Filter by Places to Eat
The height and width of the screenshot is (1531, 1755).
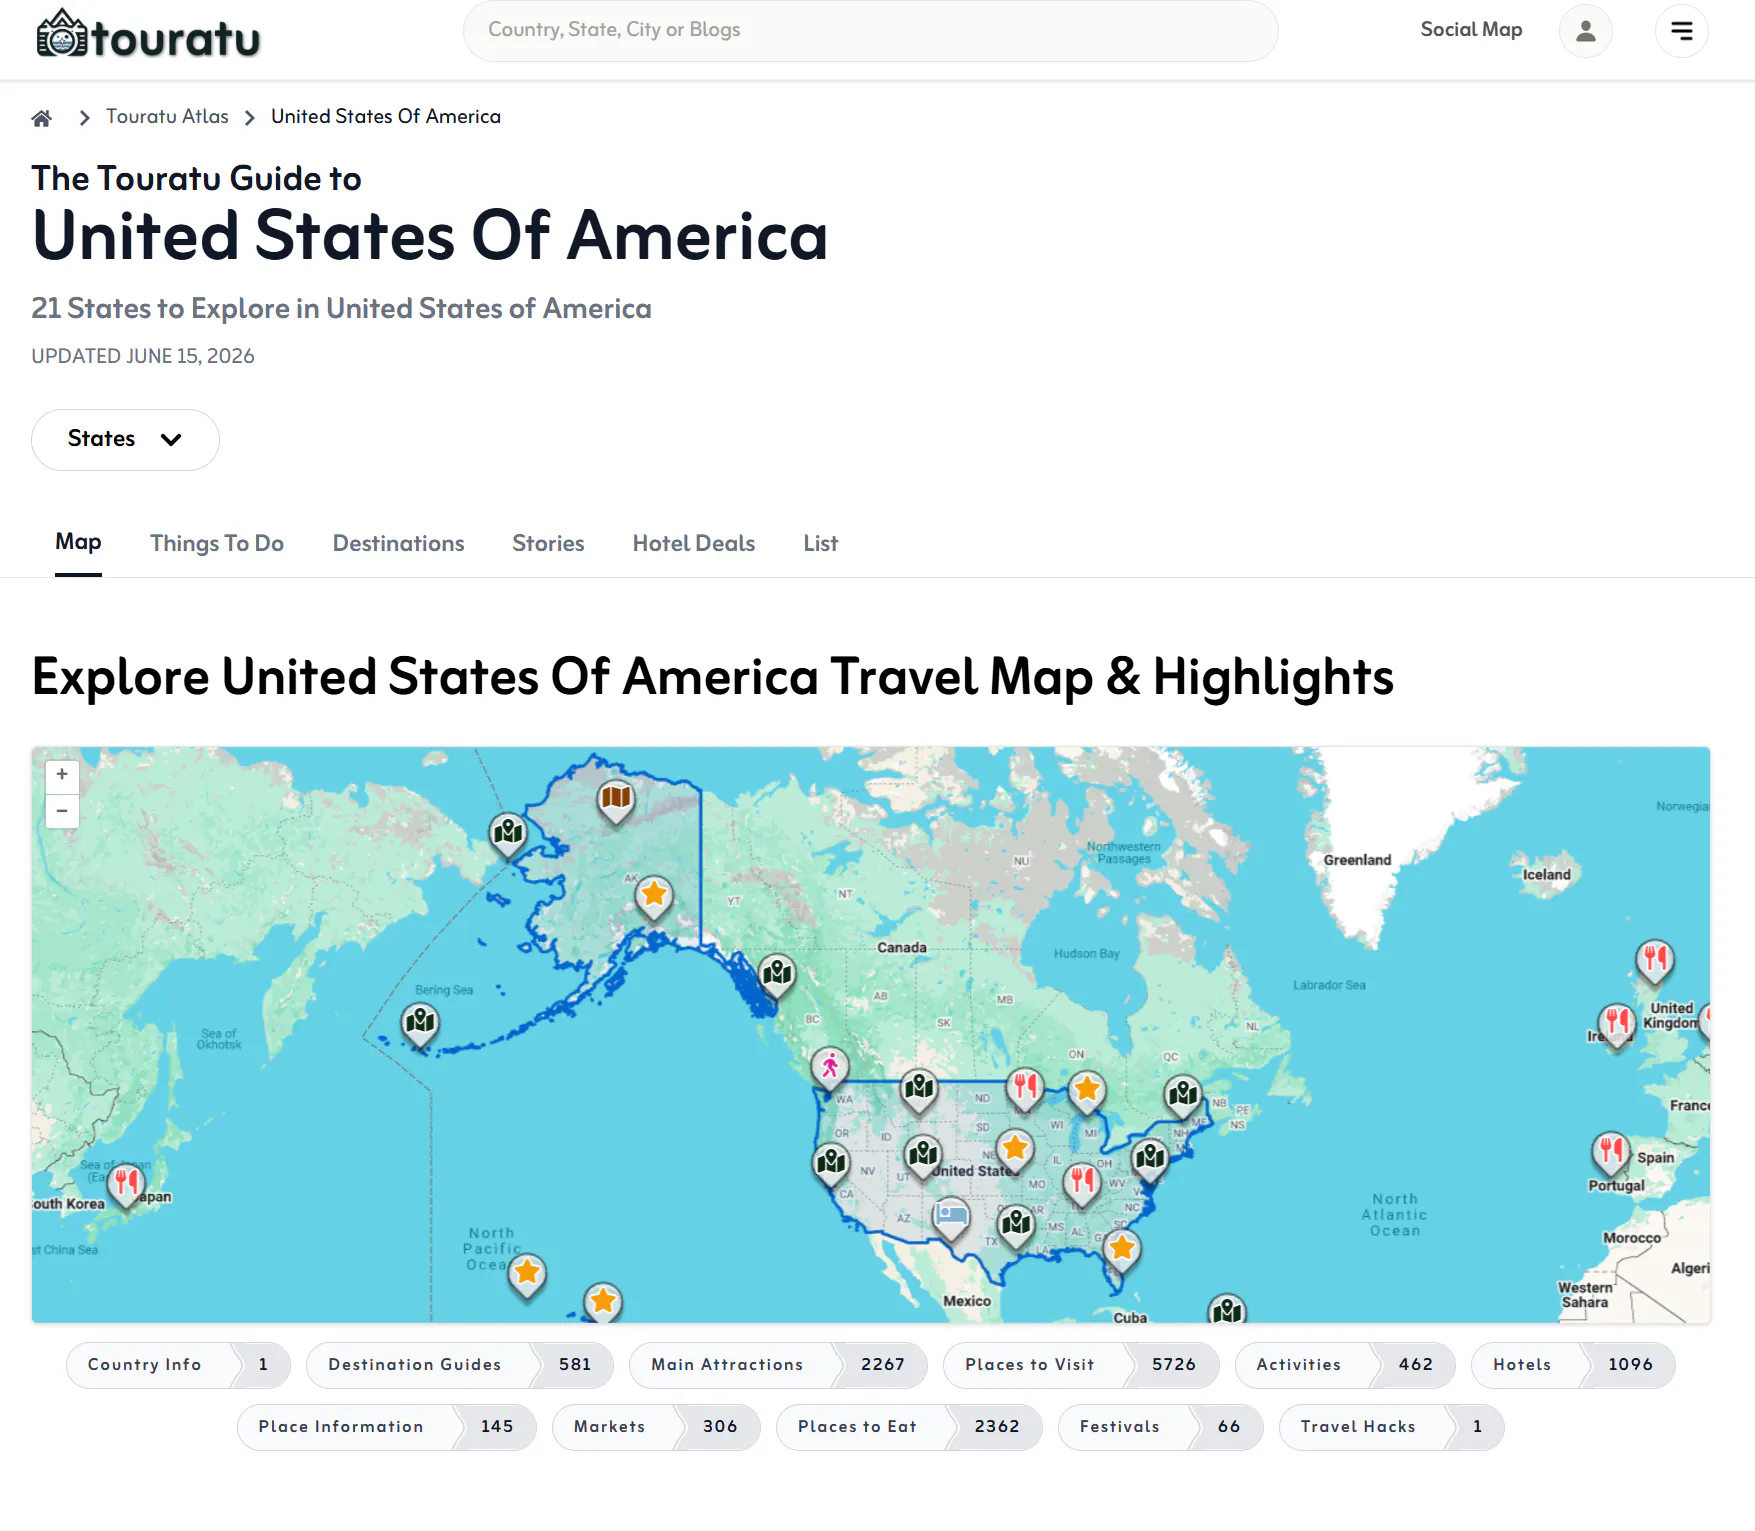click(909, 1427)
